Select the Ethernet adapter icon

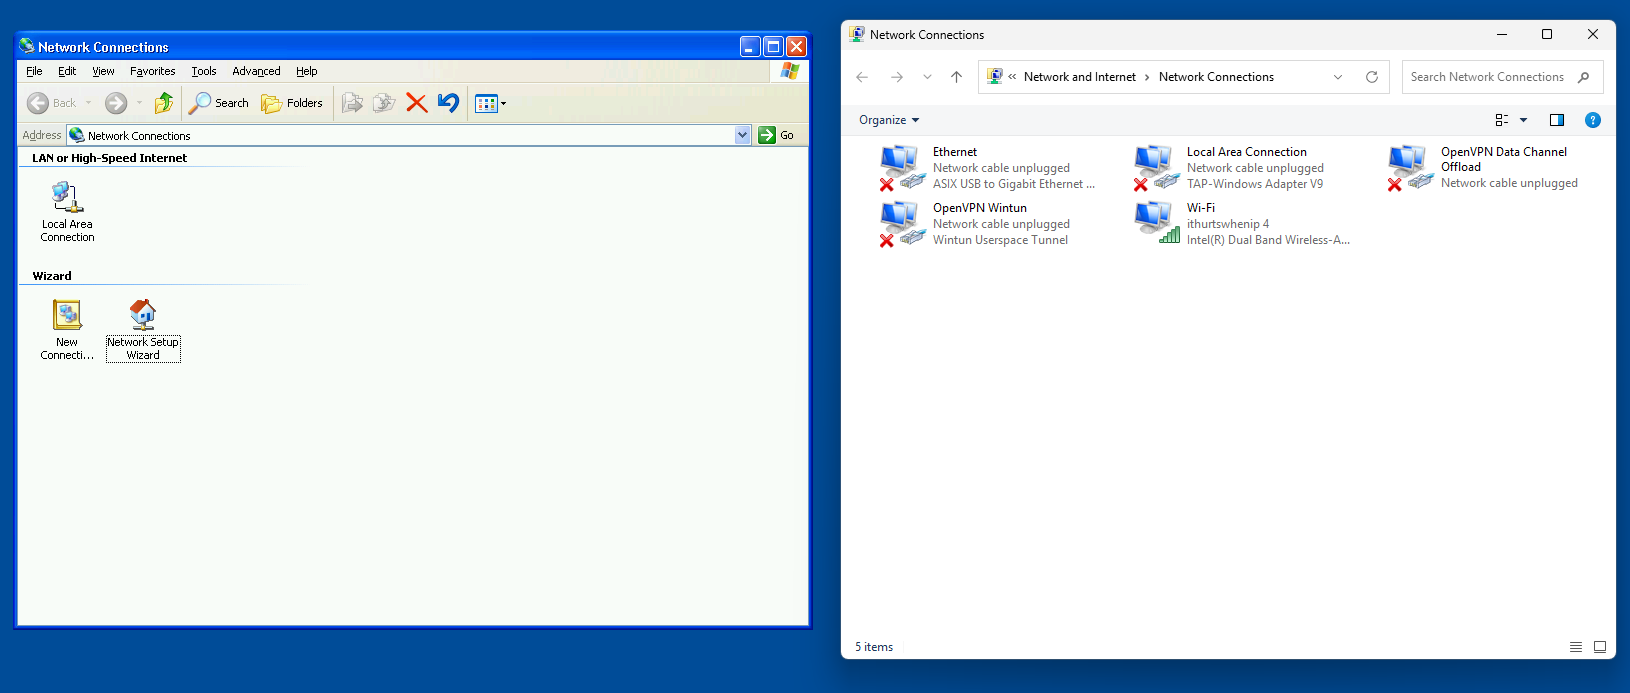pyautogui.click(x=901, y=166)
